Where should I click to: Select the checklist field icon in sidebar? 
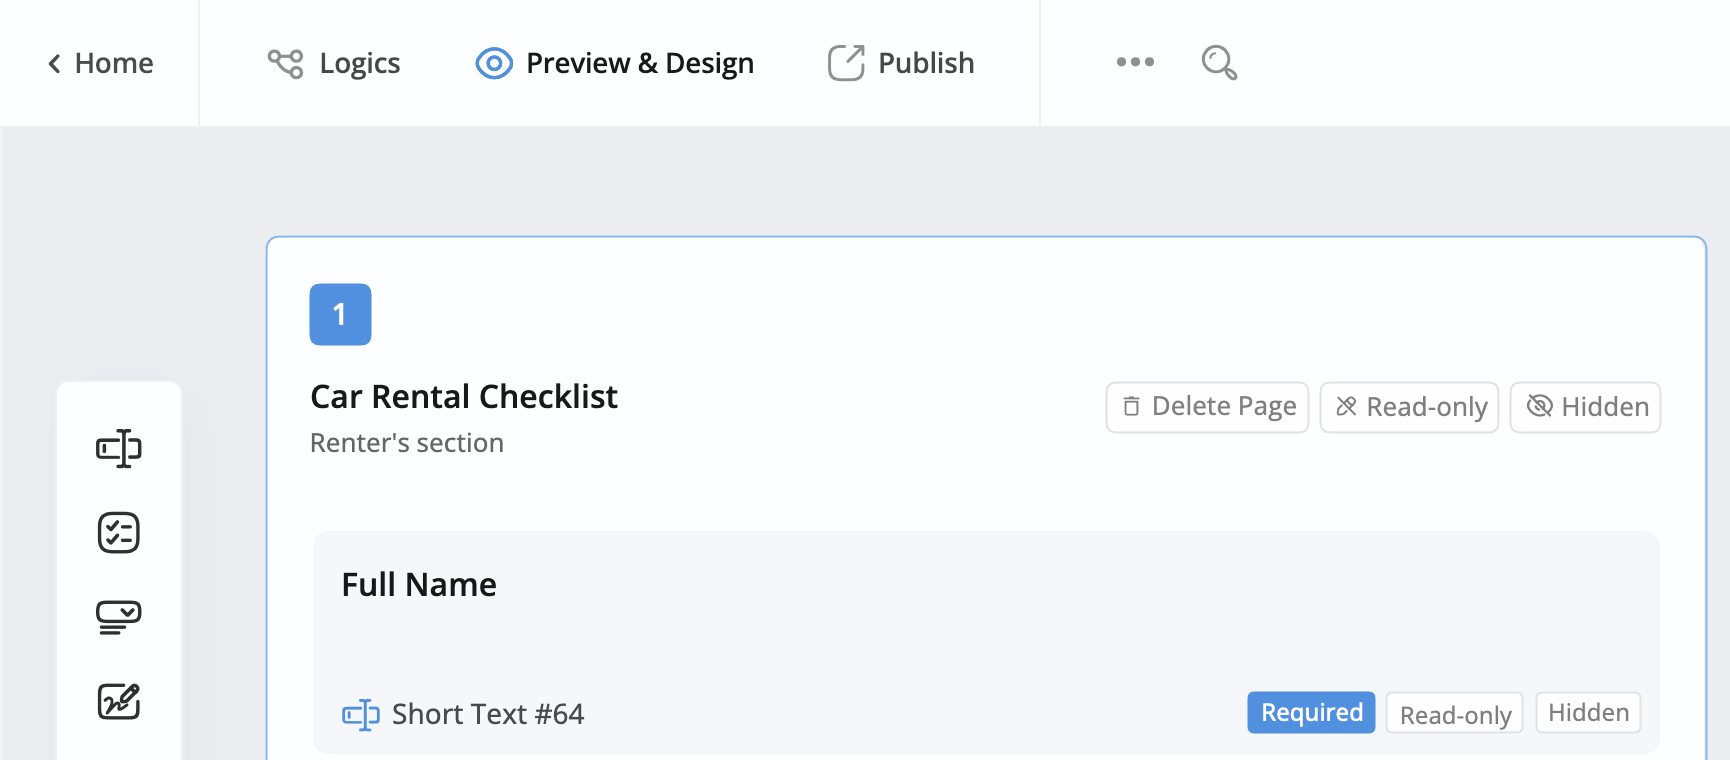click(x=119, y=533)
